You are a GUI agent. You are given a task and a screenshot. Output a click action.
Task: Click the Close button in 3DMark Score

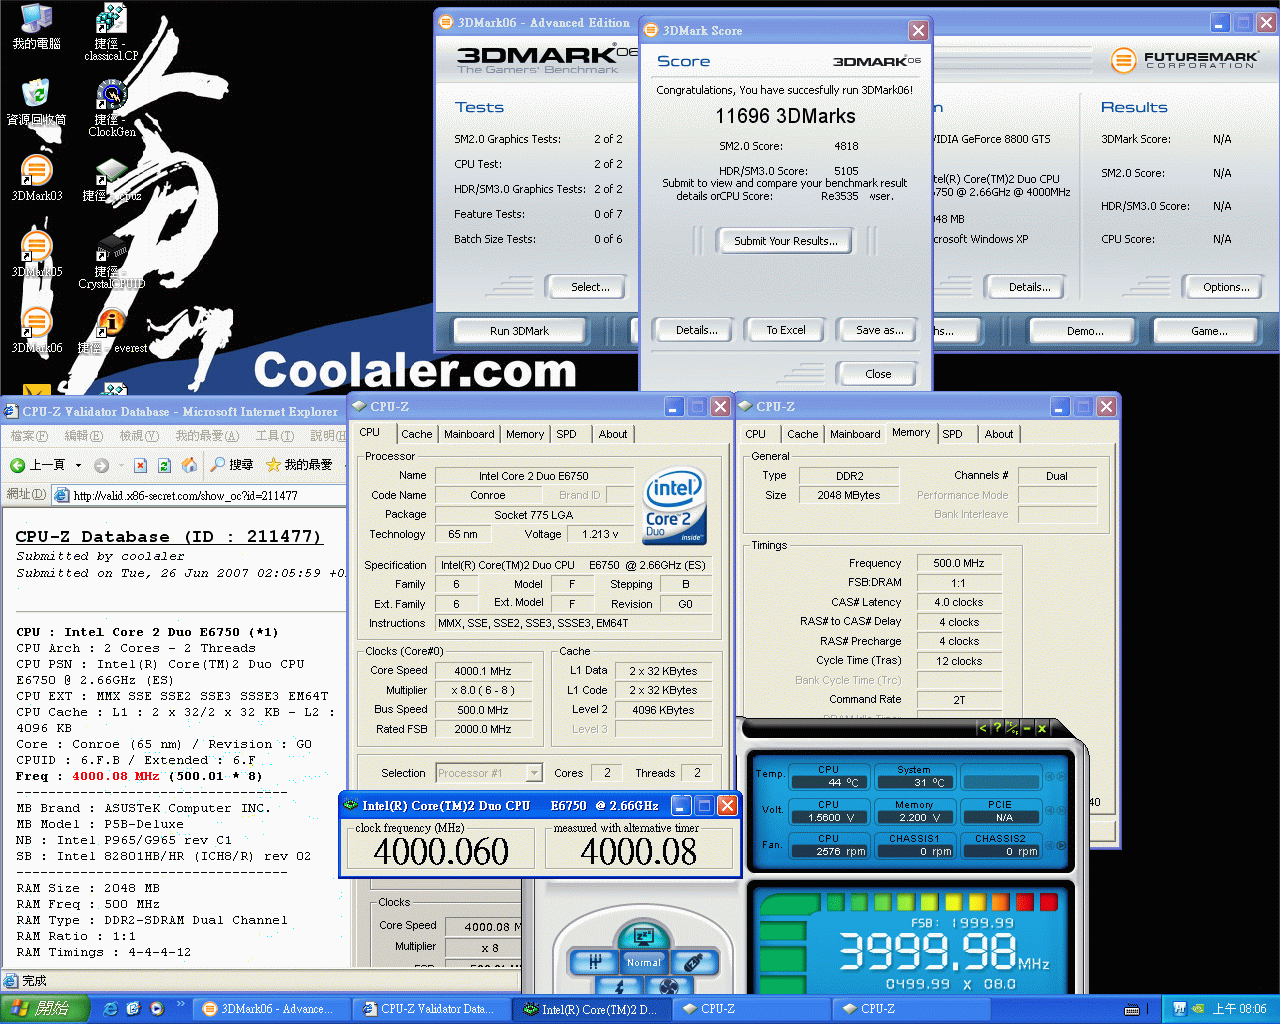coord(878,374)
